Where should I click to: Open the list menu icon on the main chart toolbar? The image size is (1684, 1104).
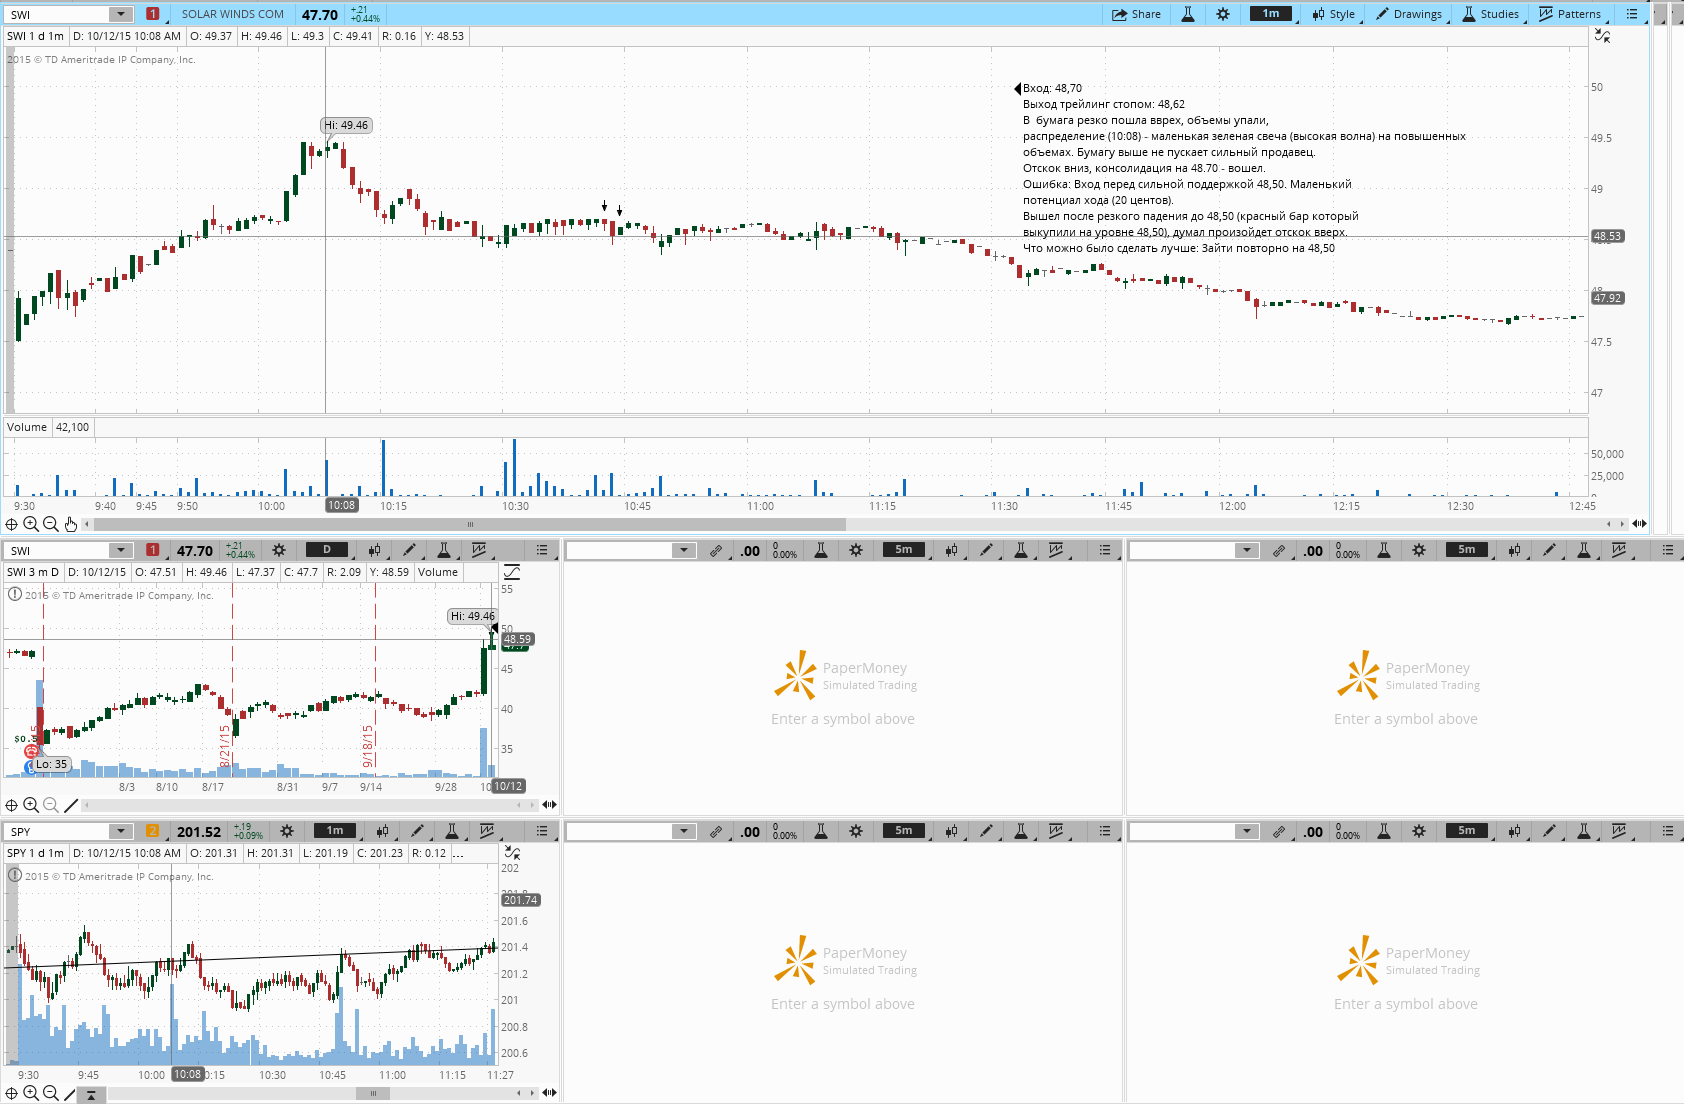click(1632, 14)
